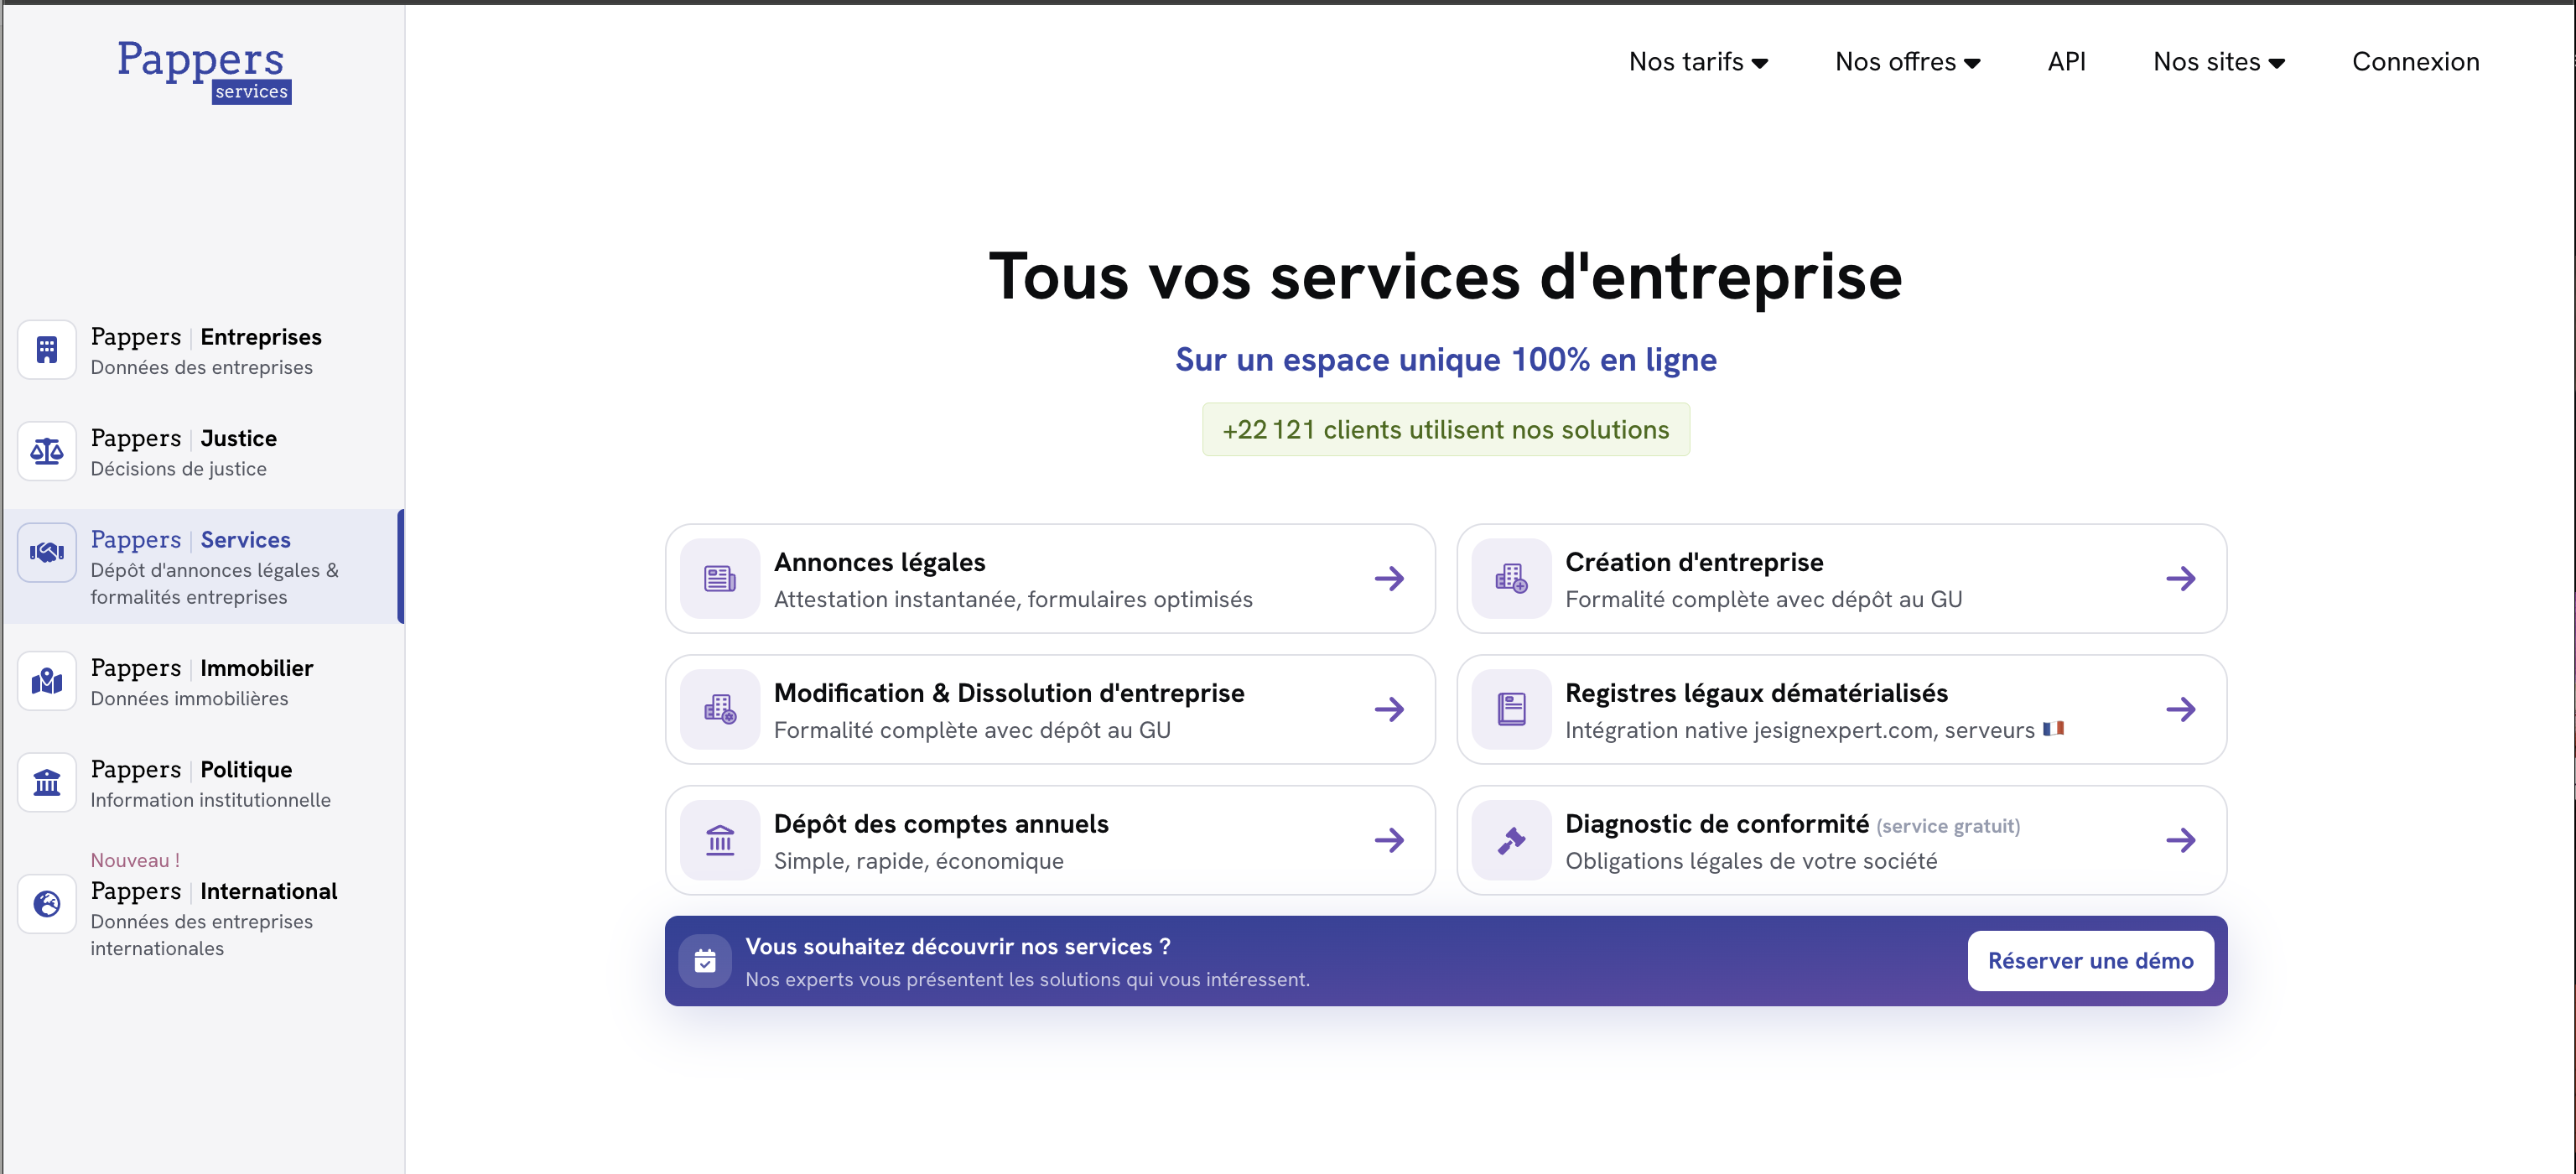The image size is (2576, 1174).
Task: Click the arrow on Registres légaux card
Action: coord(2181,710)
